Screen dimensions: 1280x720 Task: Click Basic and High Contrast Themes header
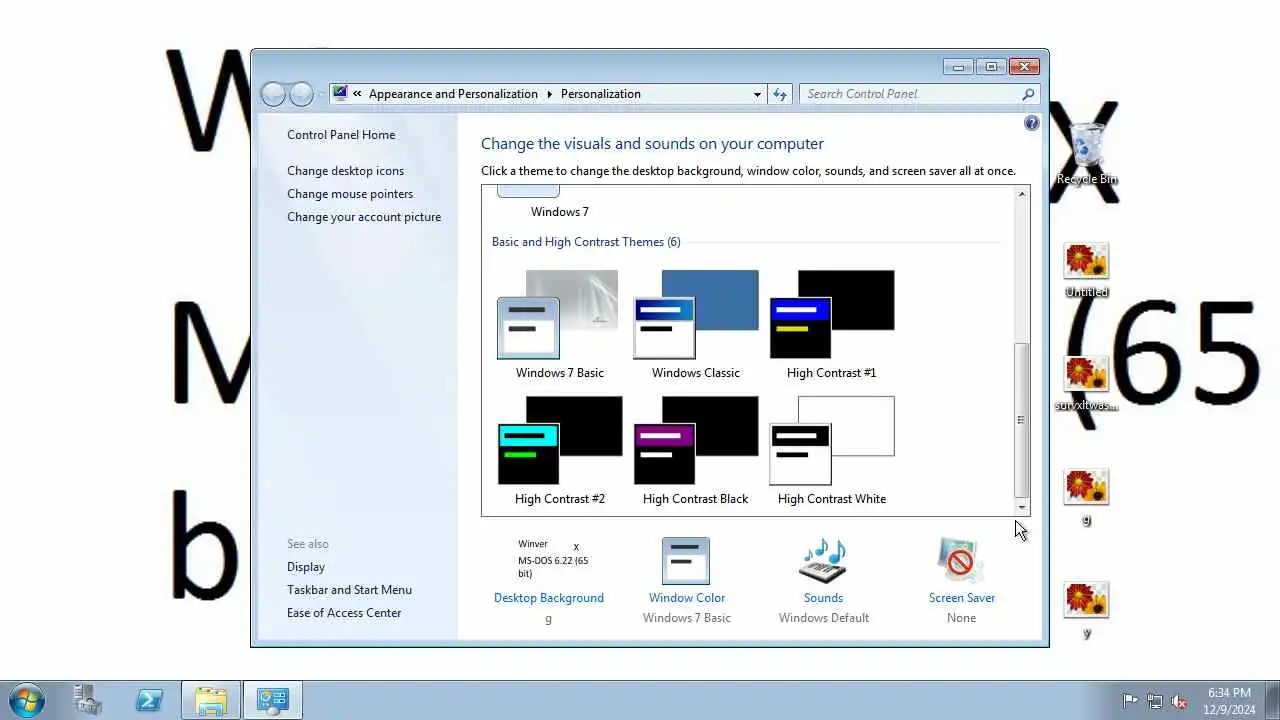(x=586, y=242)
